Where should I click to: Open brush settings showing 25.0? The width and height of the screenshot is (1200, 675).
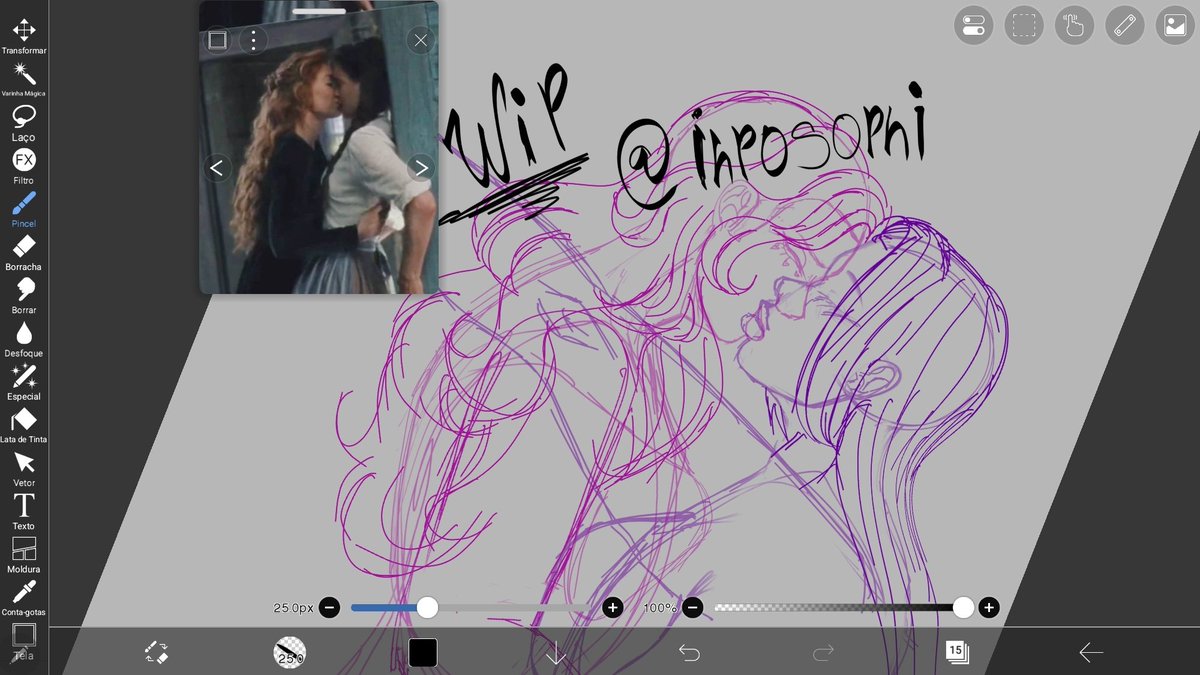point(289,653)
